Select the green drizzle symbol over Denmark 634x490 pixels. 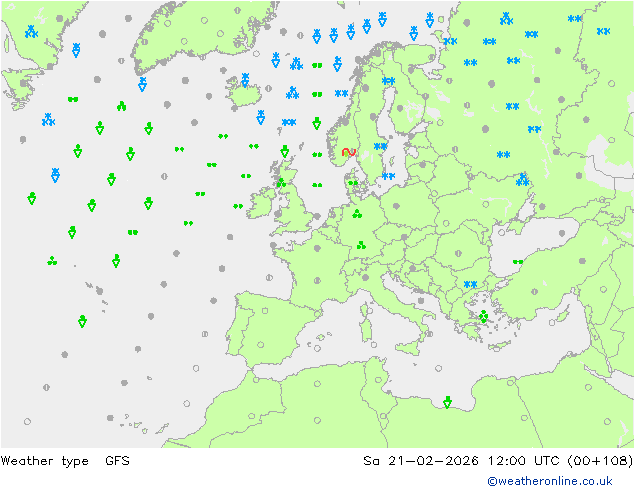pyautogui.click(x=353, y=183)
